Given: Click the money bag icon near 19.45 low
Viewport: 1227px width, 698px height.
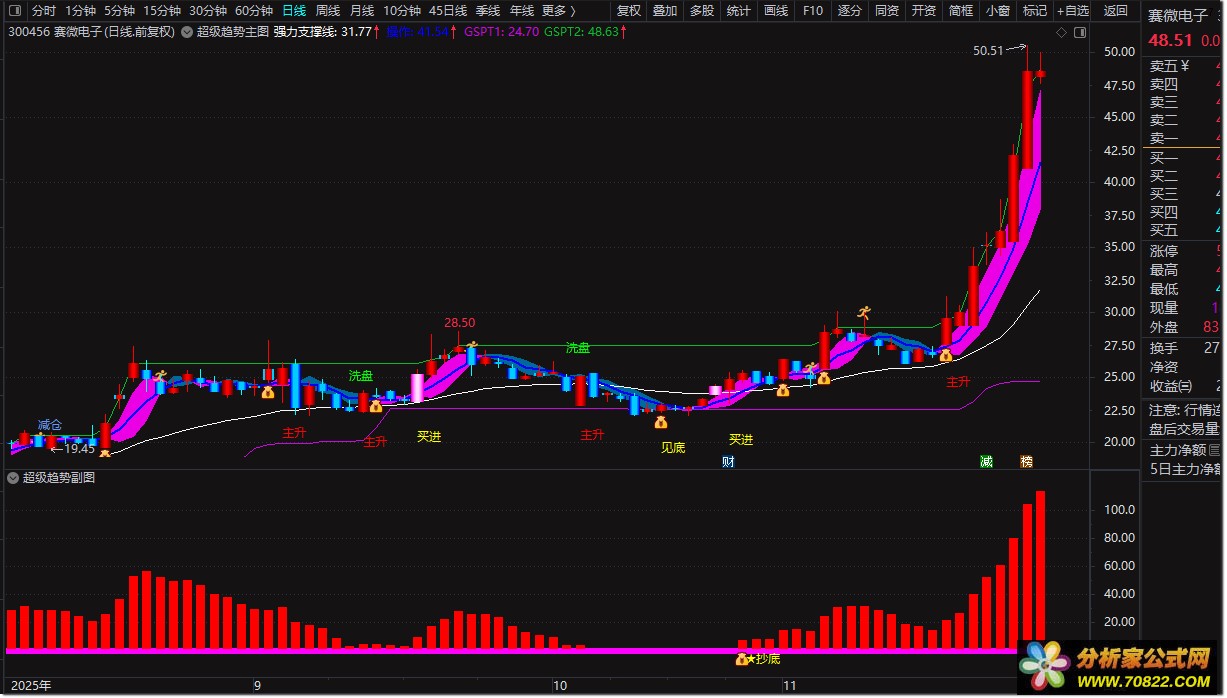Looking at the screenshot, I should 104,455.
